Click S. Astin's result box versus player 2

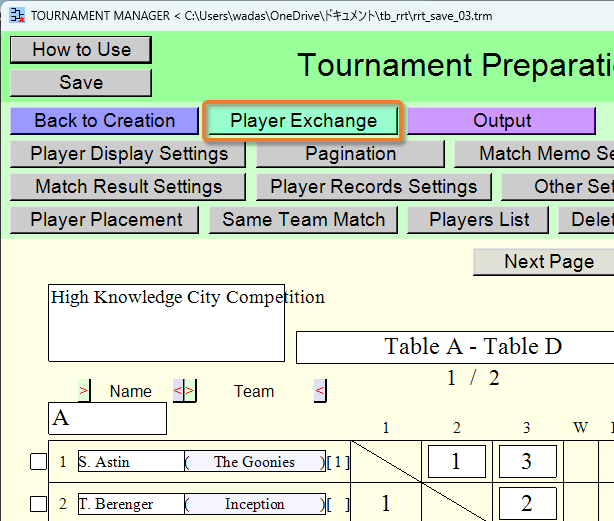[457, 462]
